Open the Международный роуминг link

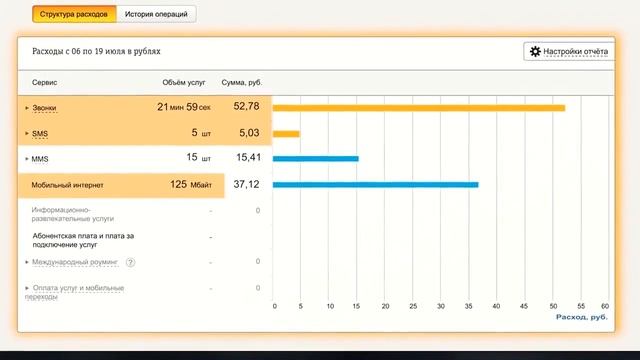point(75,262)
